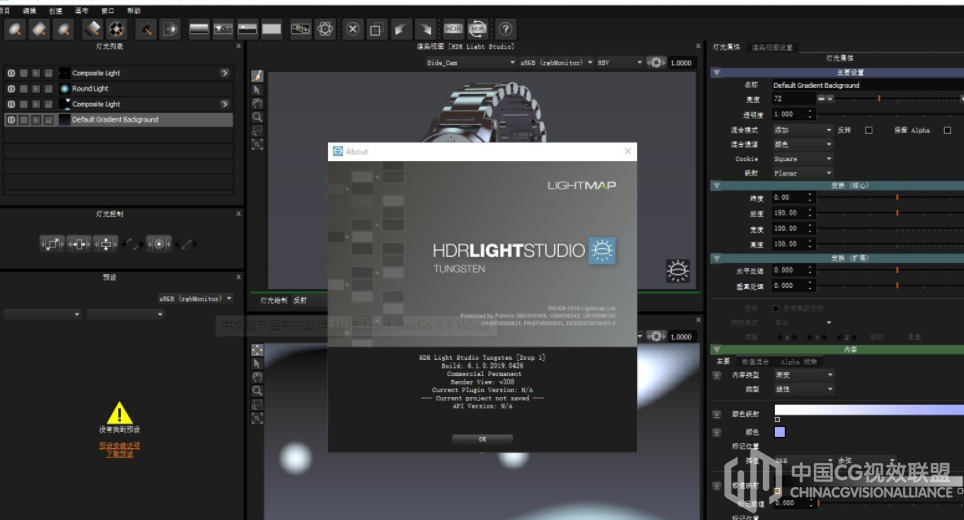964x520 pixels.
Task: Click the undo arrow in toolbar
Action: (x=401, y=29)
